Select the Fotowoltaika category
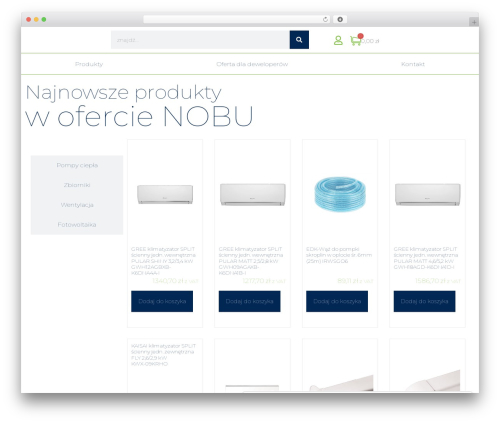 pos(77,225)
